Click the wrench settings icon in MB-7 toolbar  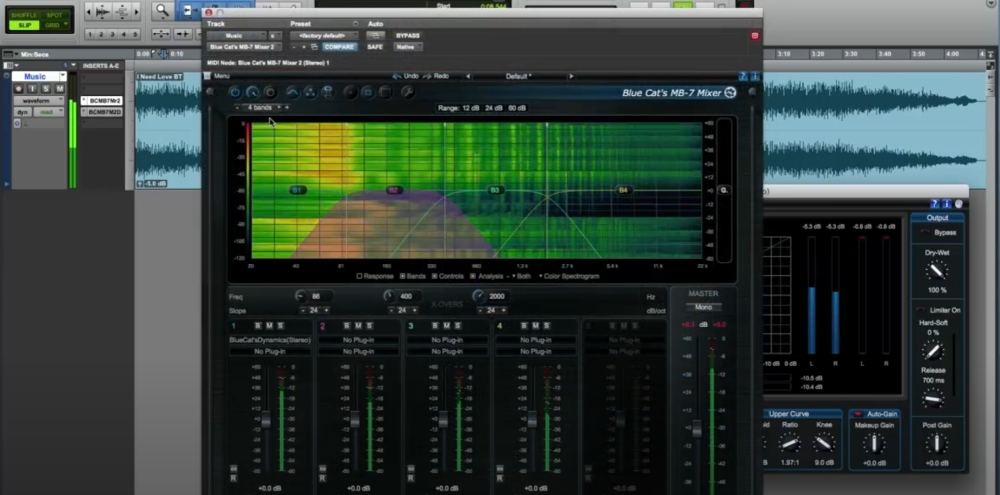click(408, 92)
